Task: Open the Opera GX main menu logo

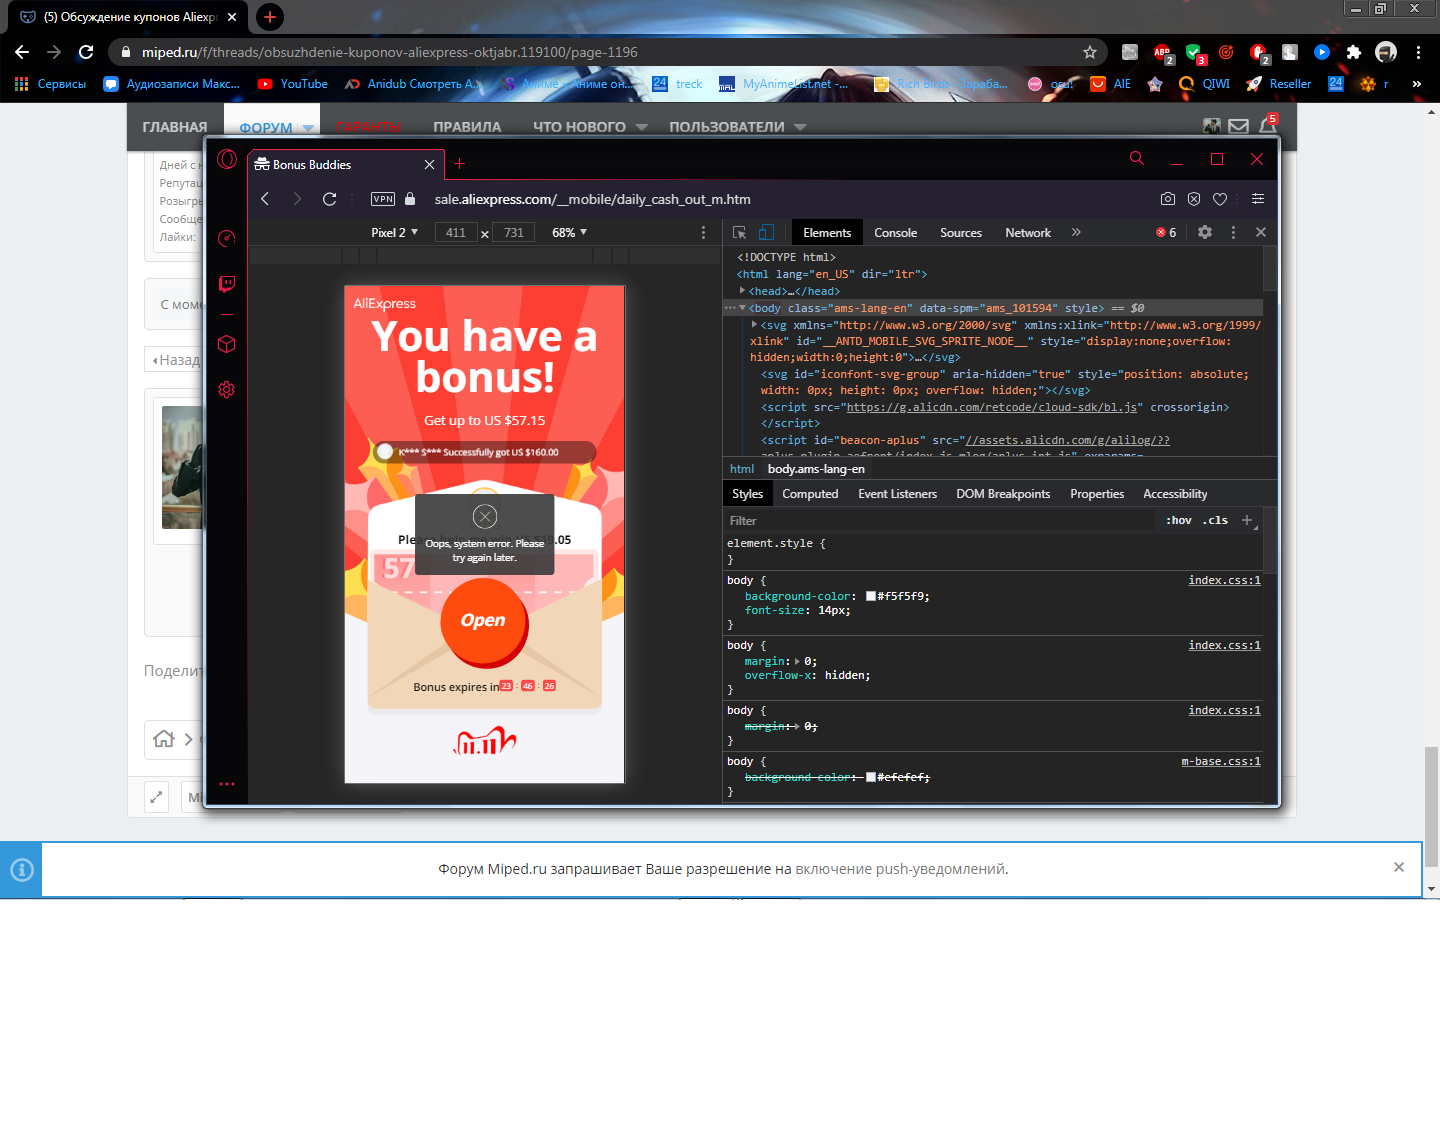Action: tap(227, 159)
